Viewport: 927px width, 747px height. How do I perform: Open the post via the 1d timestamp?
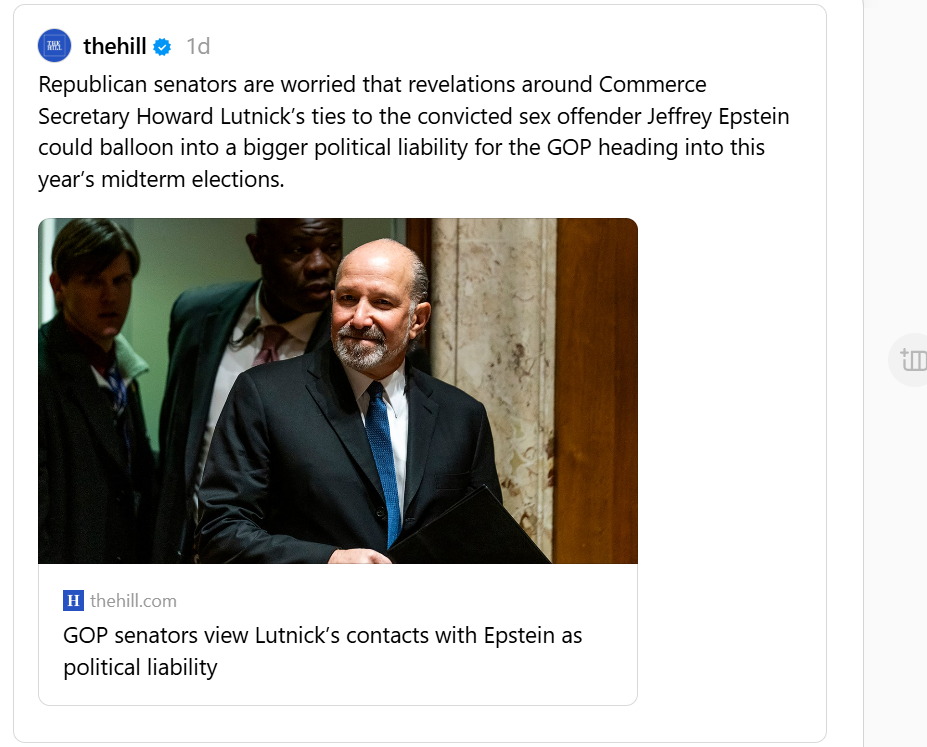click(x=198, y=47)
